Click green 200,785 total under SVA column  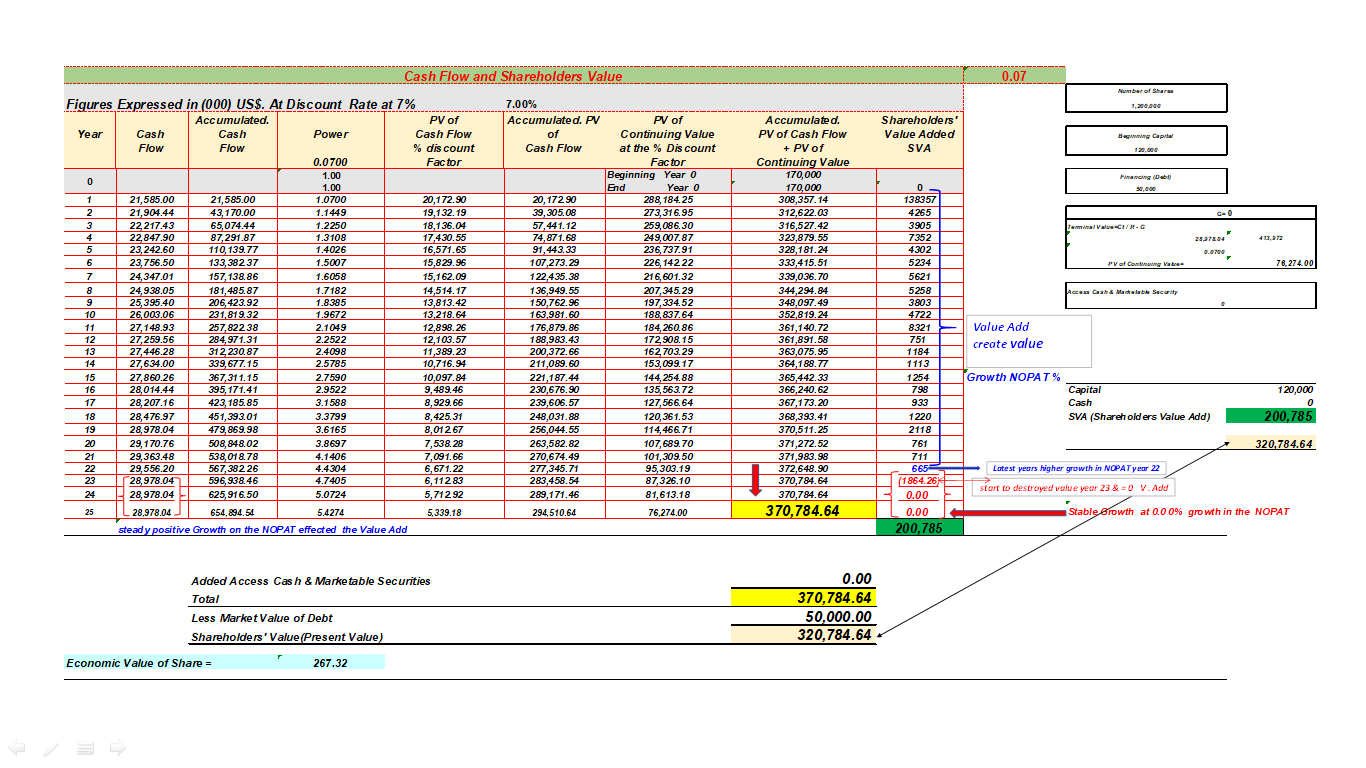[x=918, y=527]
